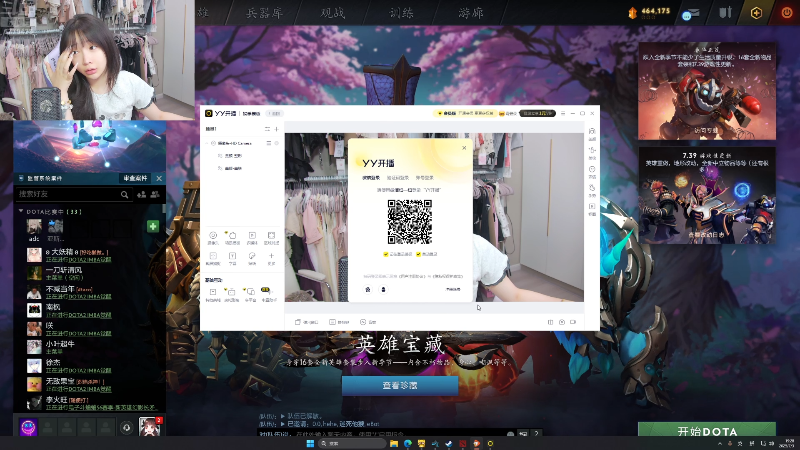Click the 审查案件 button in friends panel
Screen dimensions: 800x450
coord(135,178)
